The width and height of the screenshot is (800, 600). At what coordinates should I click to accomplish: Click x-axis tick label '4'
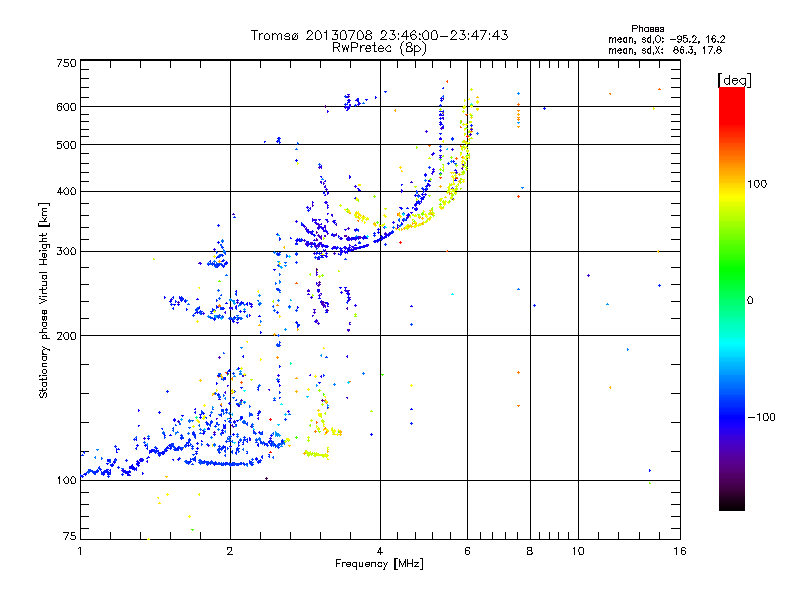(380, 551)
